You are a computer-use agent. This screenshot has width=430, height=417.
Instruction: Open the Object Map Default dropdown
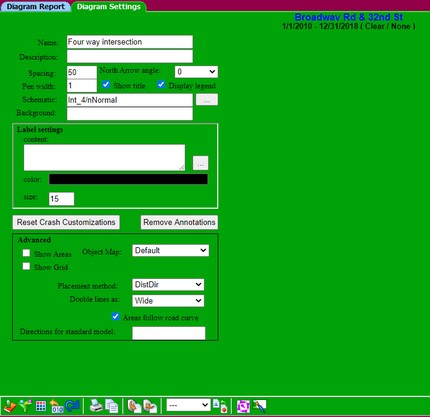171,250
